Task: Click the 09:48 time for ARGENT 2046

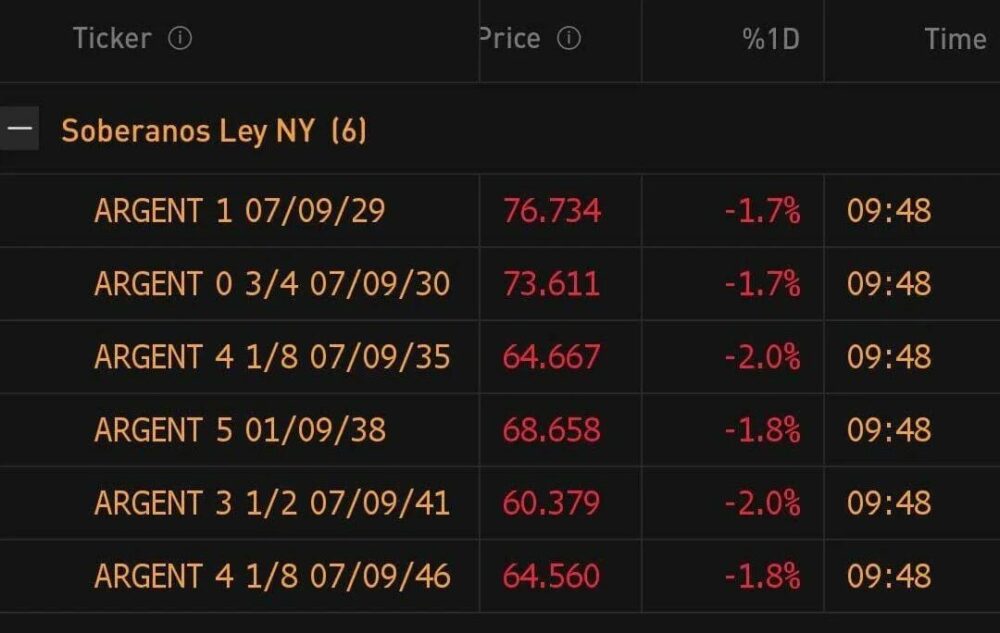Action: pyautogui.click(x=889, y=576)
